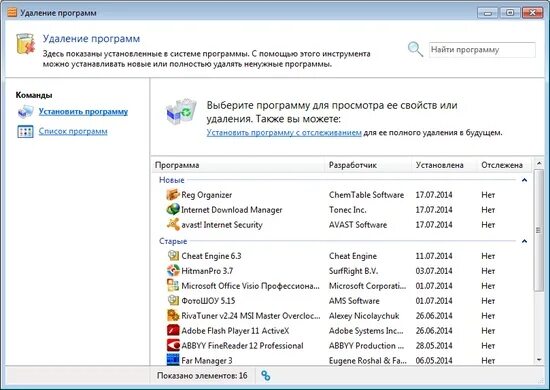Select Adobe Flash Player 11 ActiveX entry
Image resolution: width=550 pixels, height=390 pixels.
tap(235, 331)
